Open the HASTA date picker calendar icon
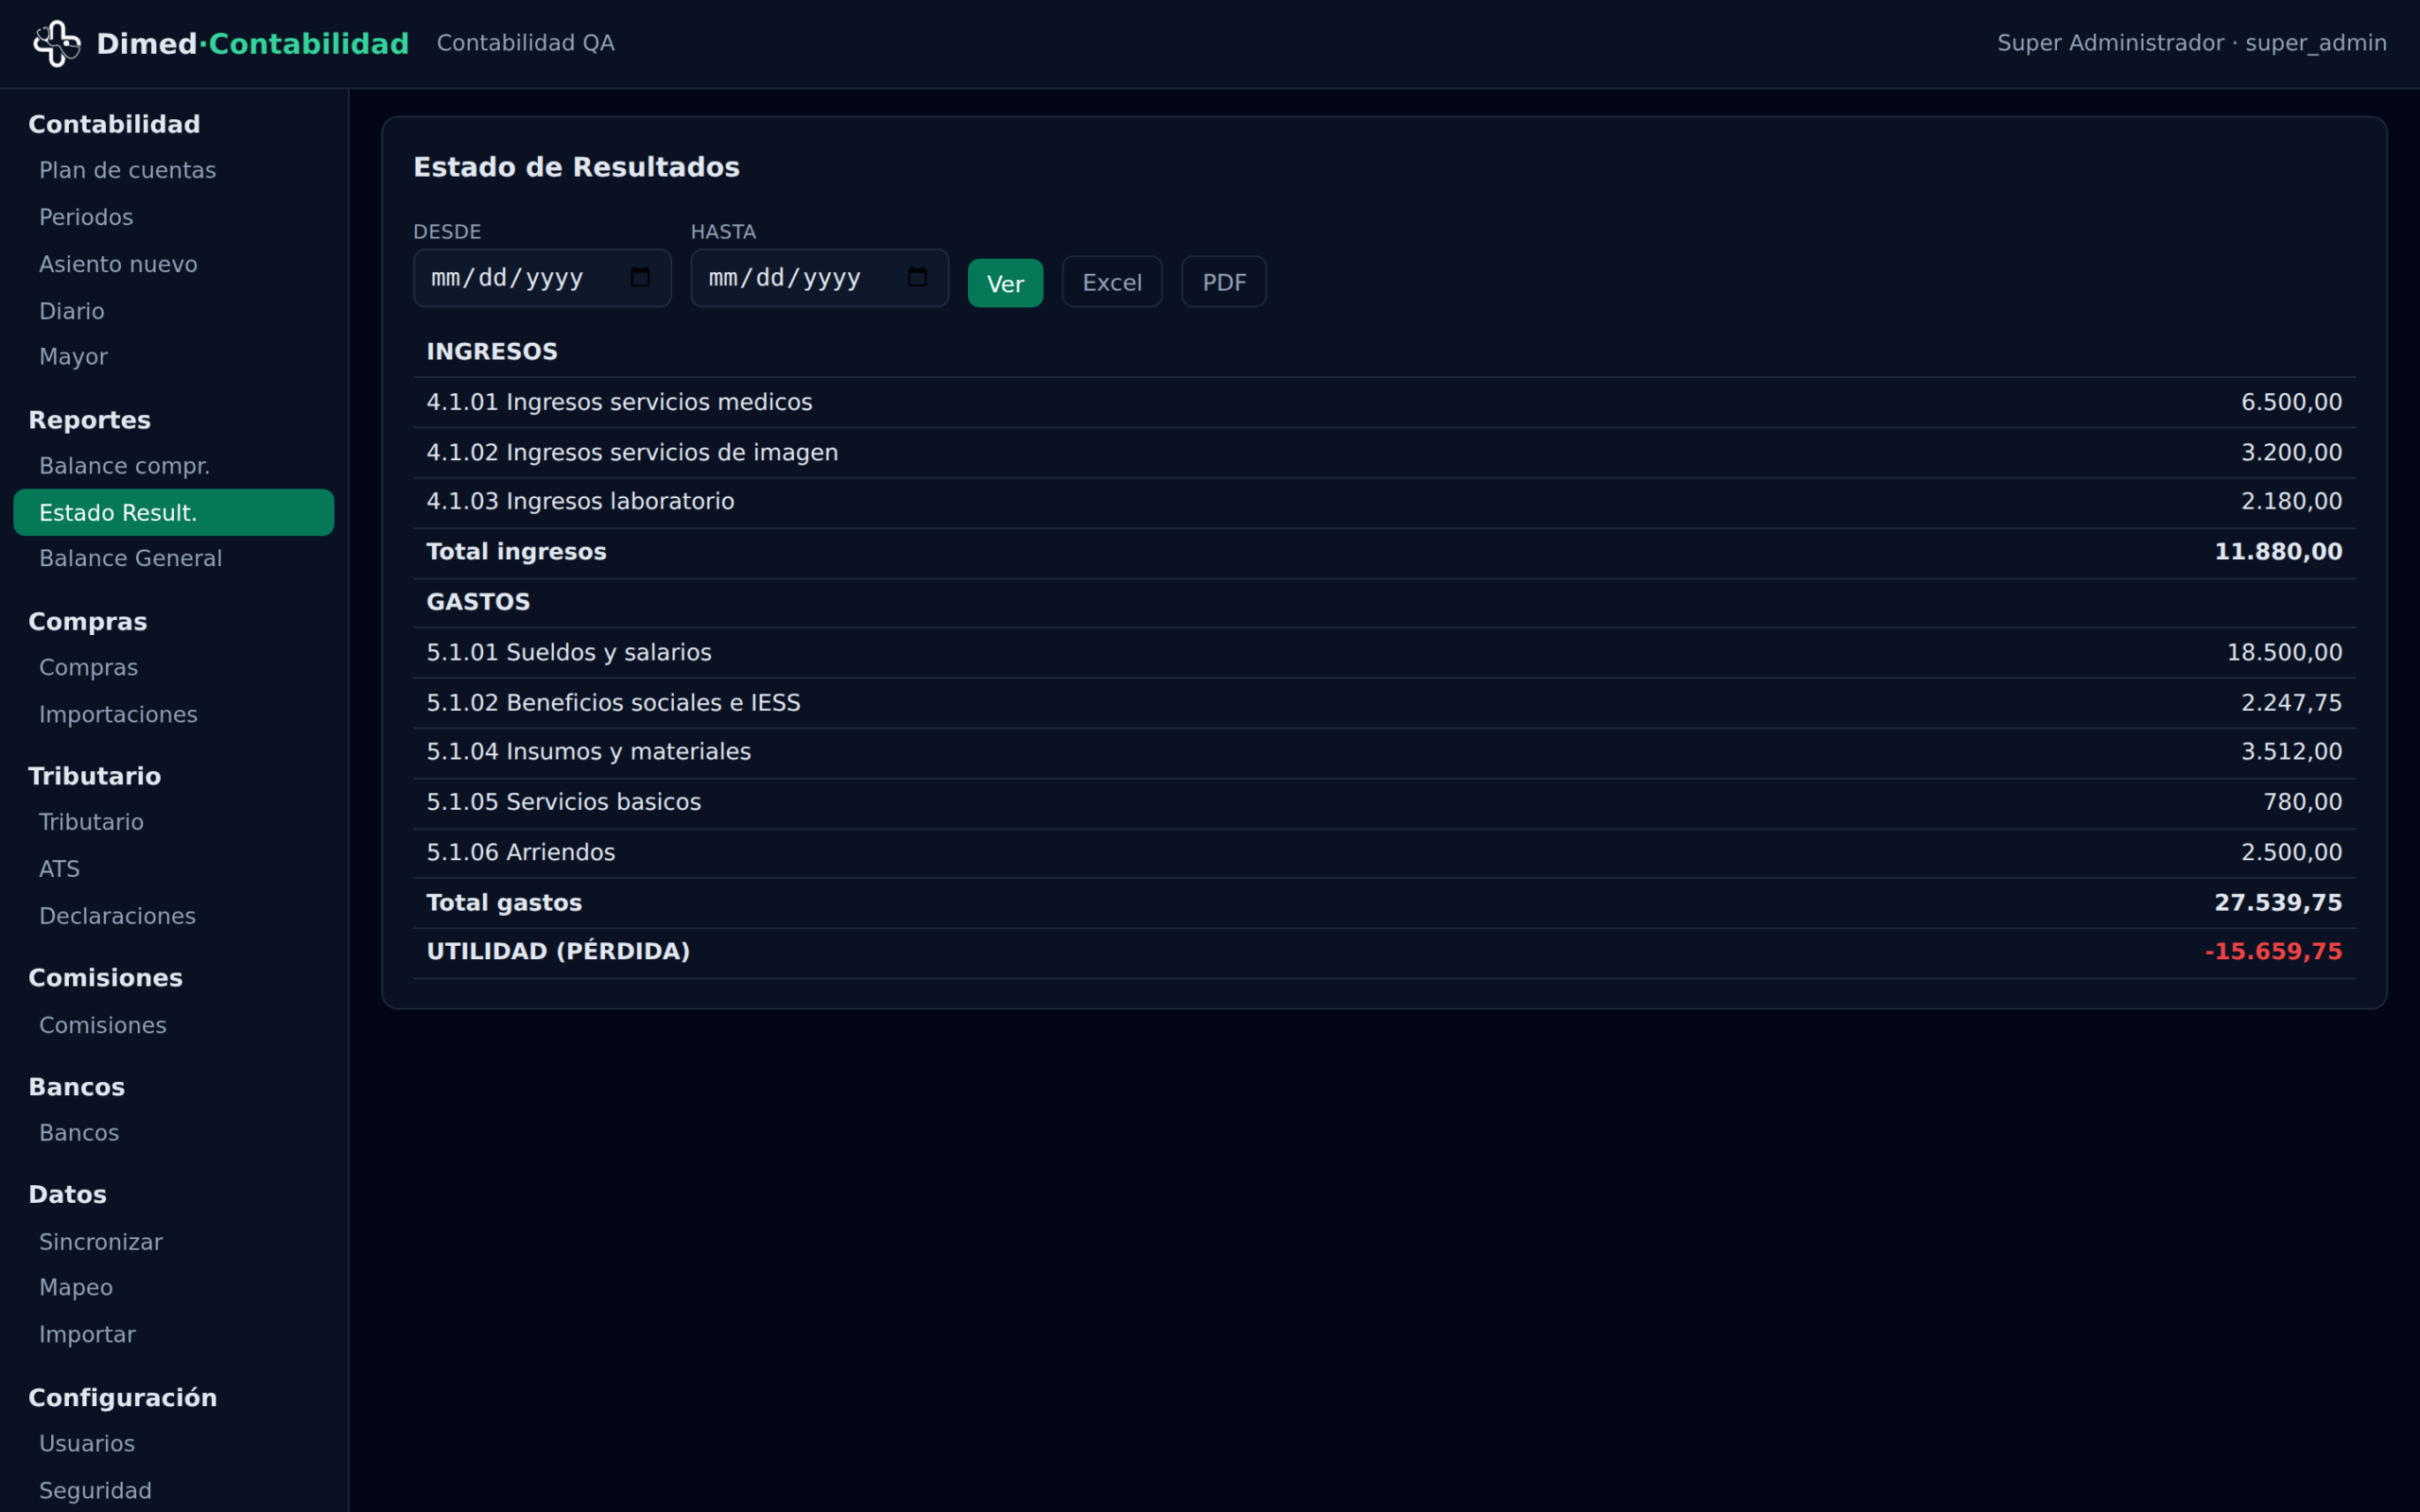Screen dimensions: 2420x1512 [917, 277]
